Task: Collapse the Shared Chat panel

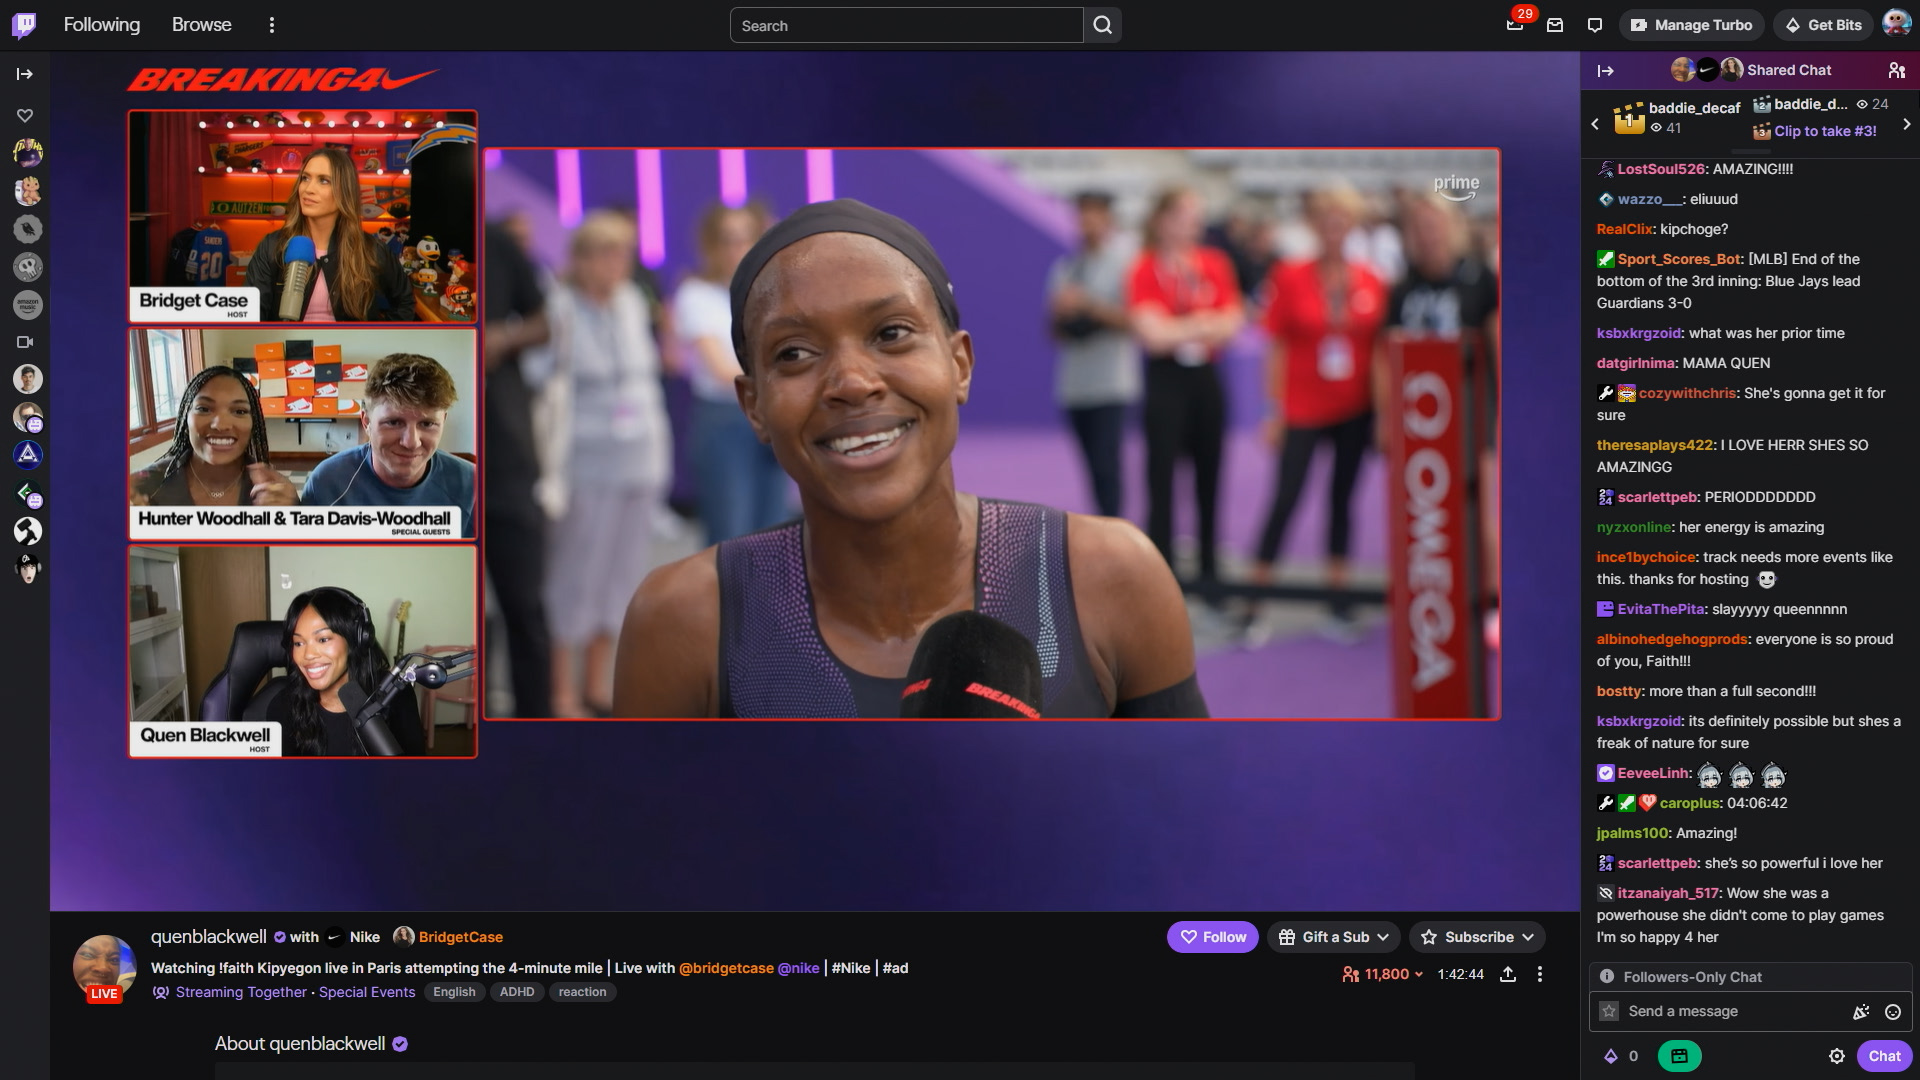Action: click(1605, 70)
